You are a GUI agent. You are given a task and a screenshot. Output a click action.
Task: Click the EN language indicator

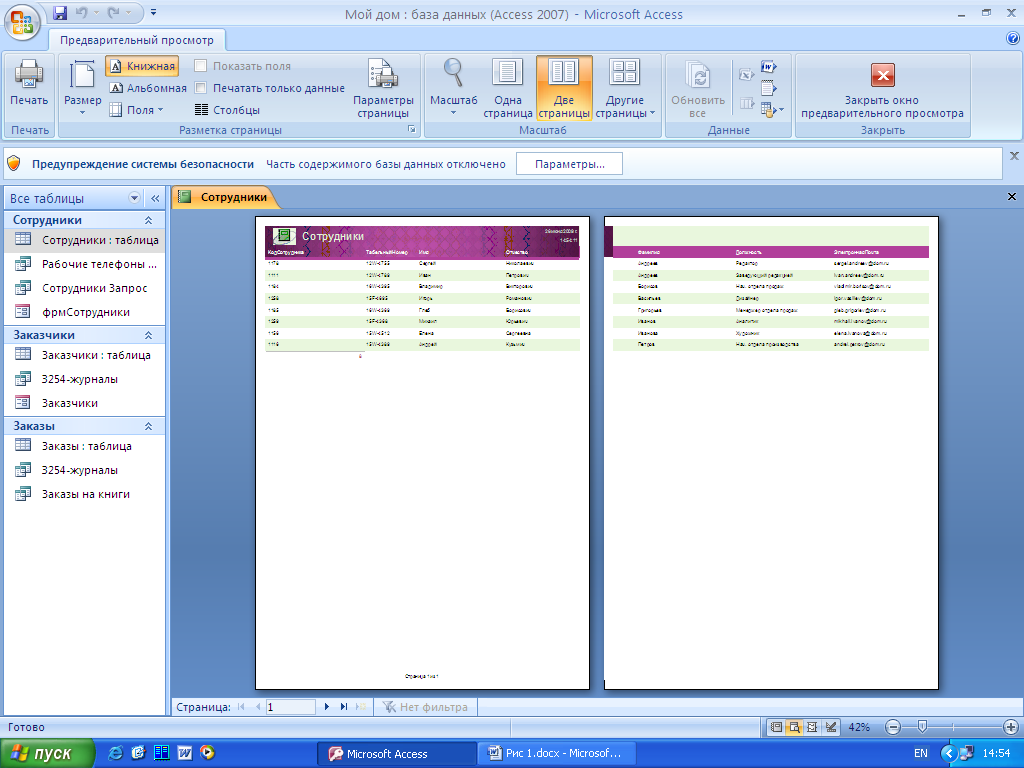pyautogui.click(x=920, y=753)
